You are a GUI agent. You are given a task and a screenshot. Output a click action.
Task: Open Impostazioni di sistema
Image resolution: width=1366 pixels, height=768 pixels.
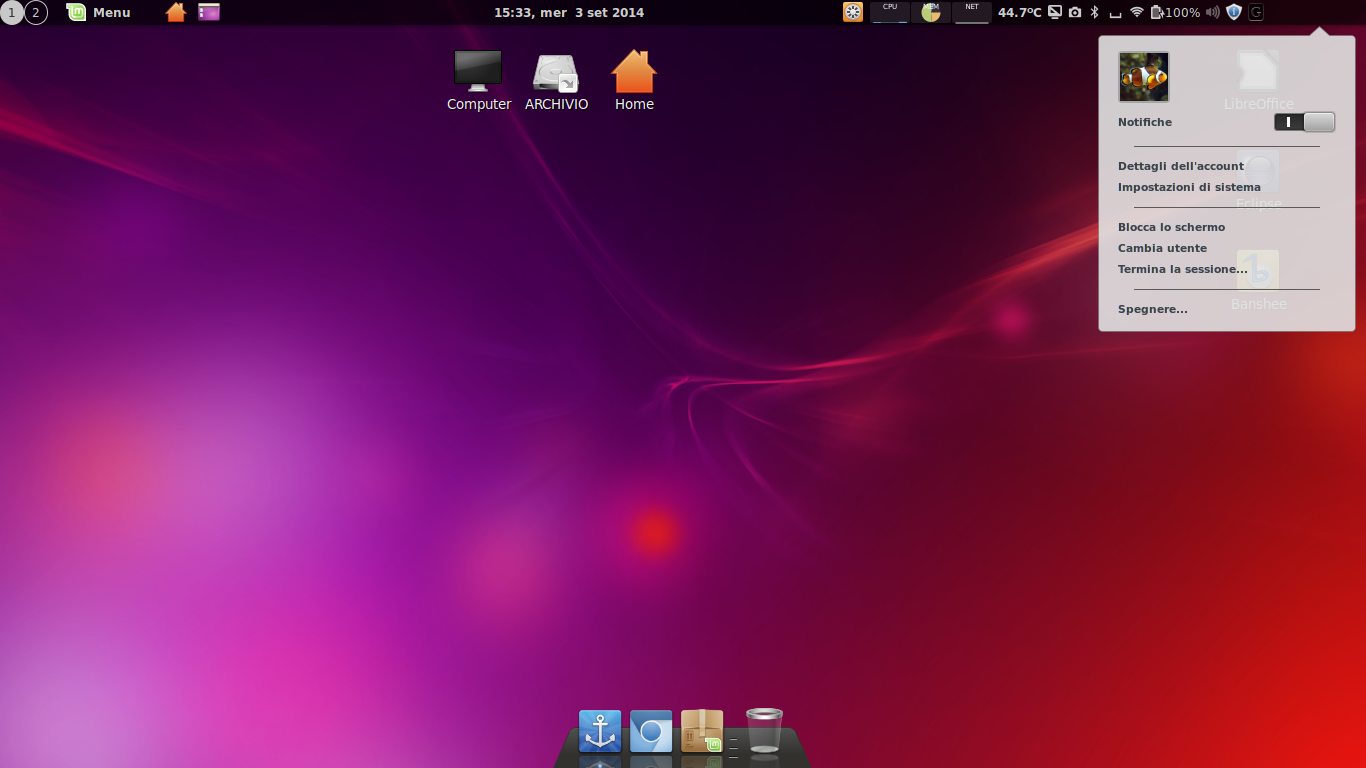click(x=1189, y=187)
